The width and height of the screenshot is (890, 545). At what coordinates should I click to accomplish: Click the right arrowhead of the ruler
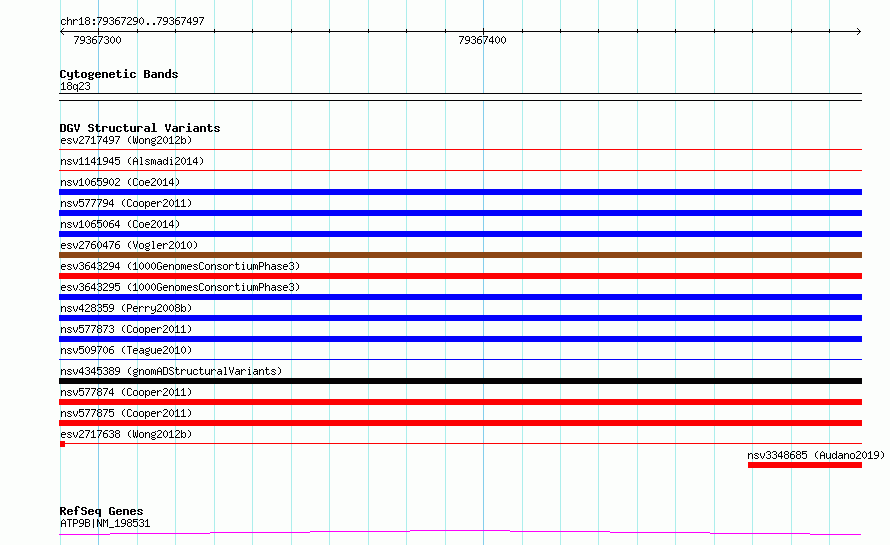click(x=859, y=31)
